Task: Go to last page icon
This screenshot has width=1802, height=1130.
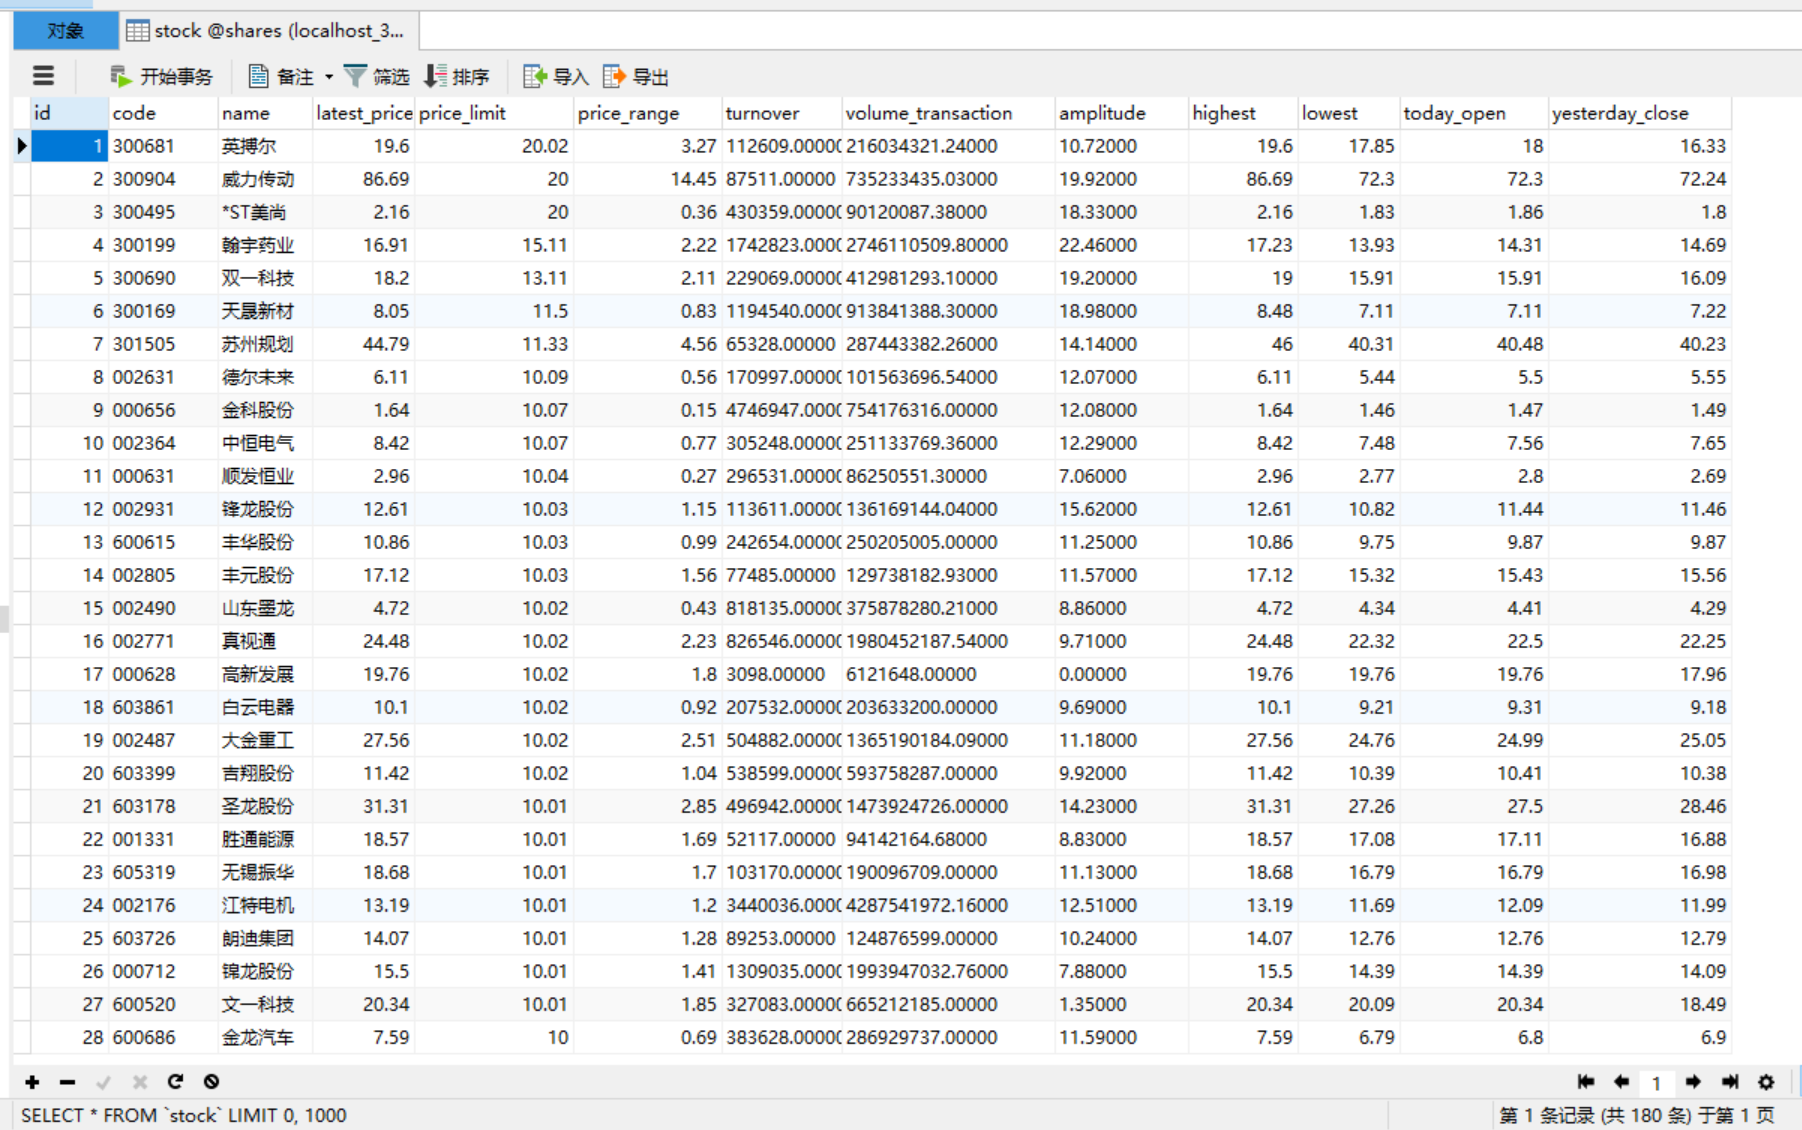Action: point(1730,1082)
